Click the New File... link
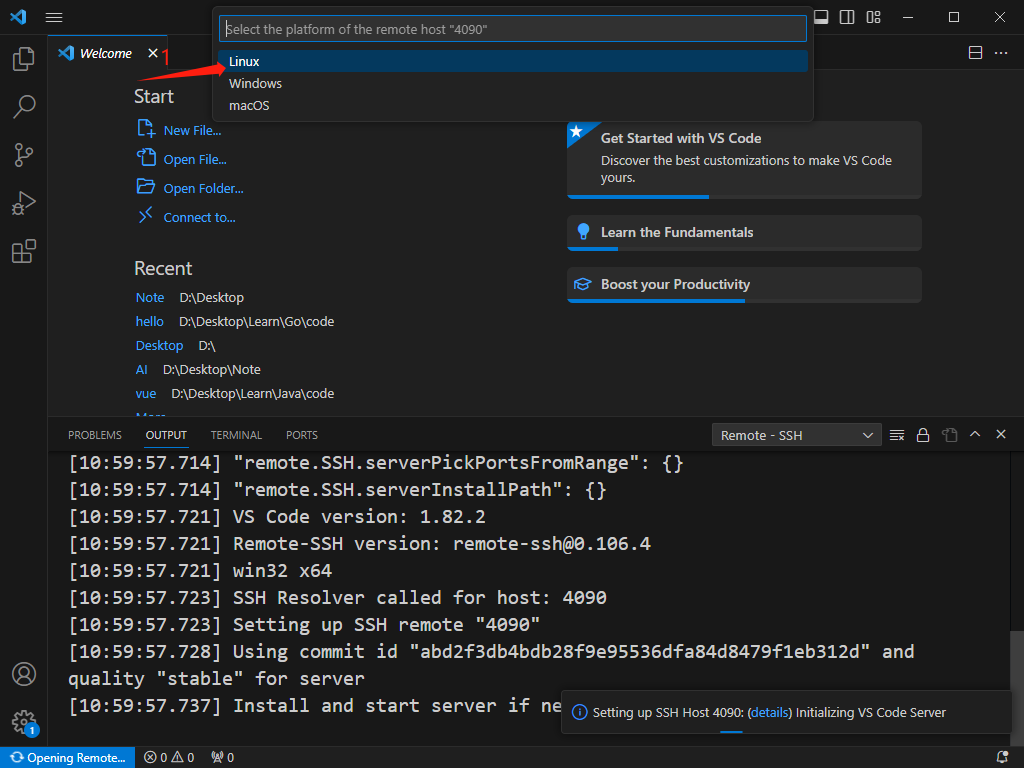This screenshot has width=1024, height=768. pos(192,131)
